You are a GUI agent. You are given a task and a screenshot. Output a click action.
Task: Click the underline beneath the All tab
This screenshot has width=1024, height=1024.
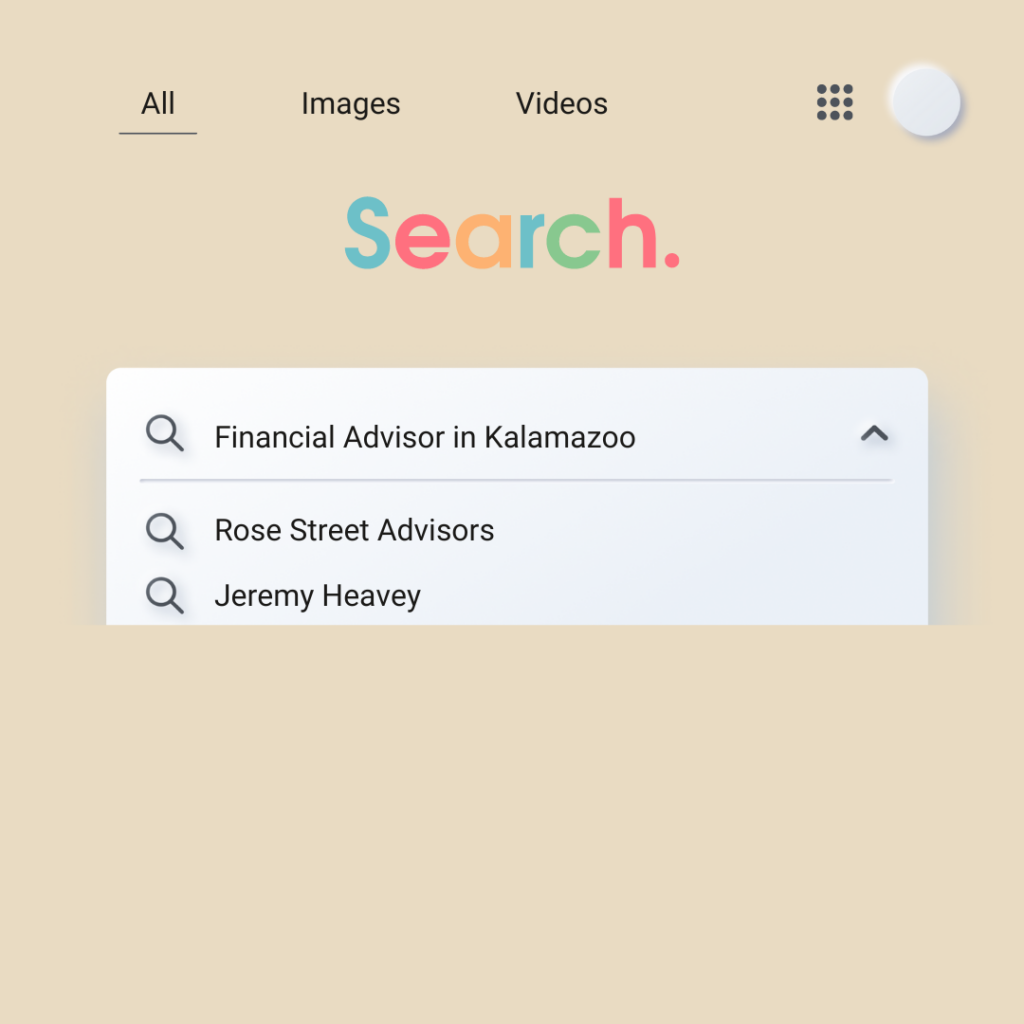pyautogui.click(x=158, y=133)
